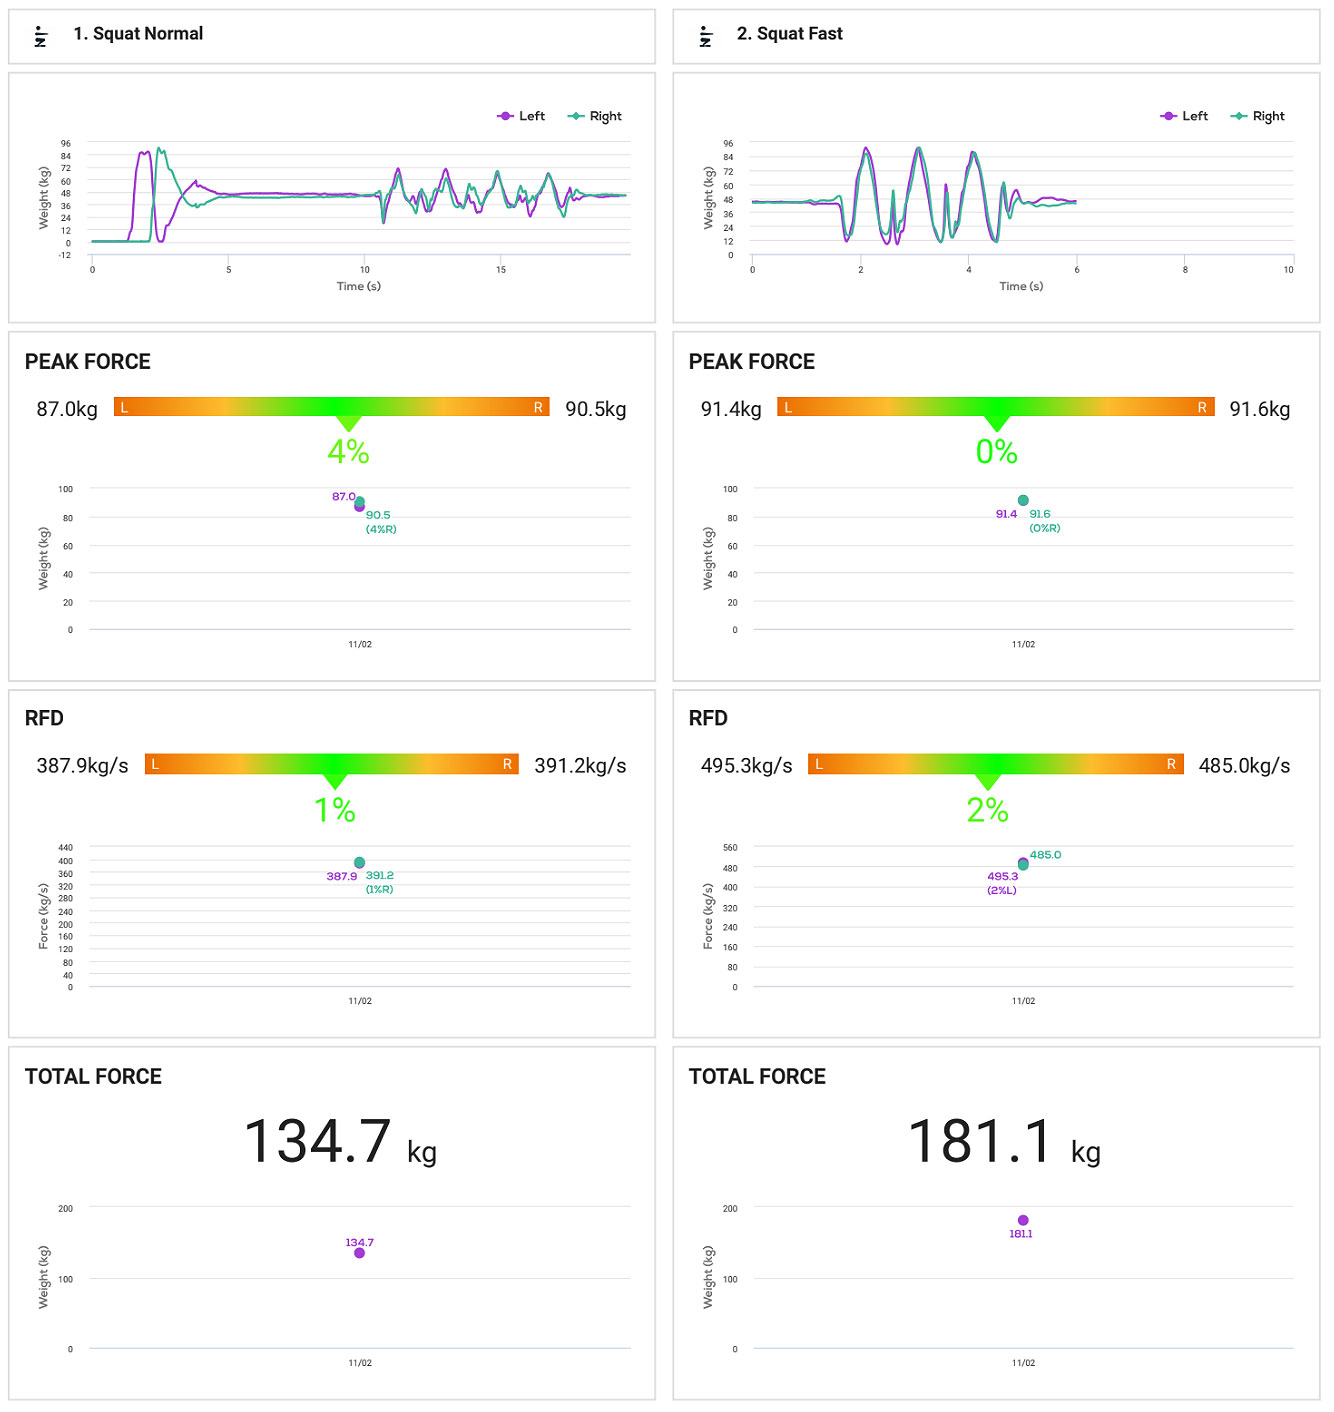
Task: Click the 134.7 kg total force readout
Action: click(340, 1142)
